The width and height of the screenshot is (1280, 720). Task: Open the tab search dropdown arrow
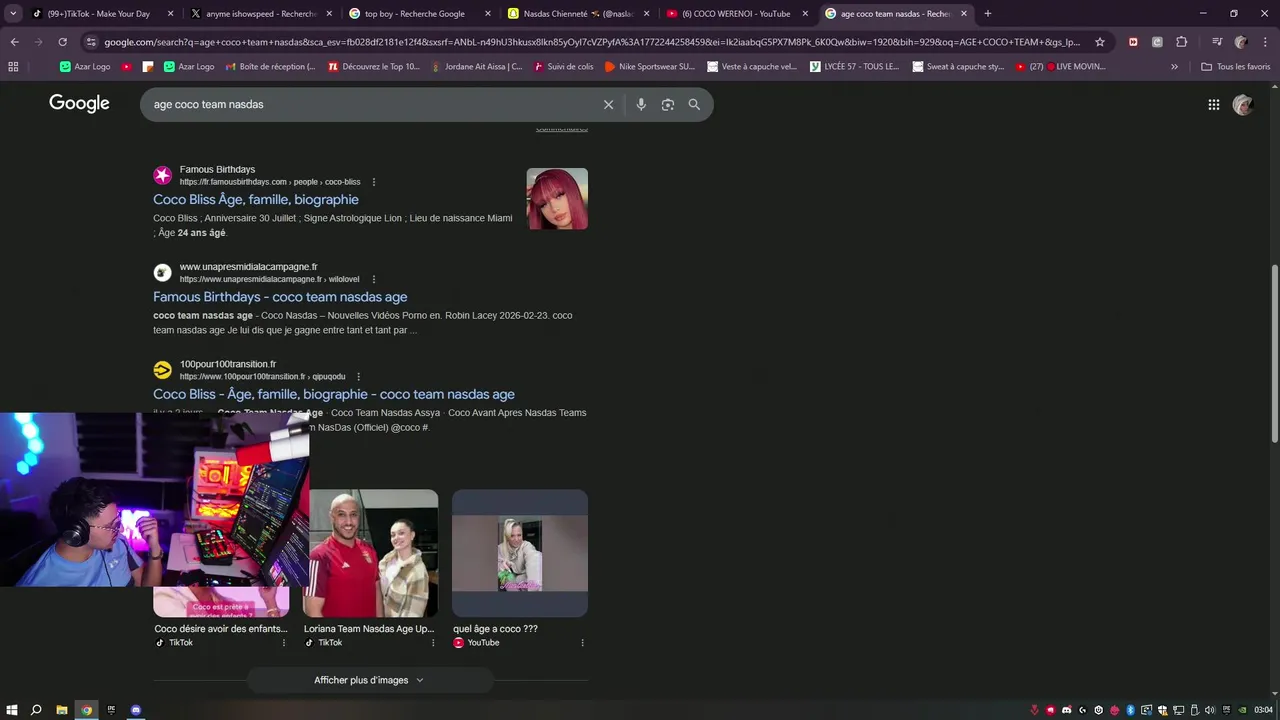pos(13,14)
